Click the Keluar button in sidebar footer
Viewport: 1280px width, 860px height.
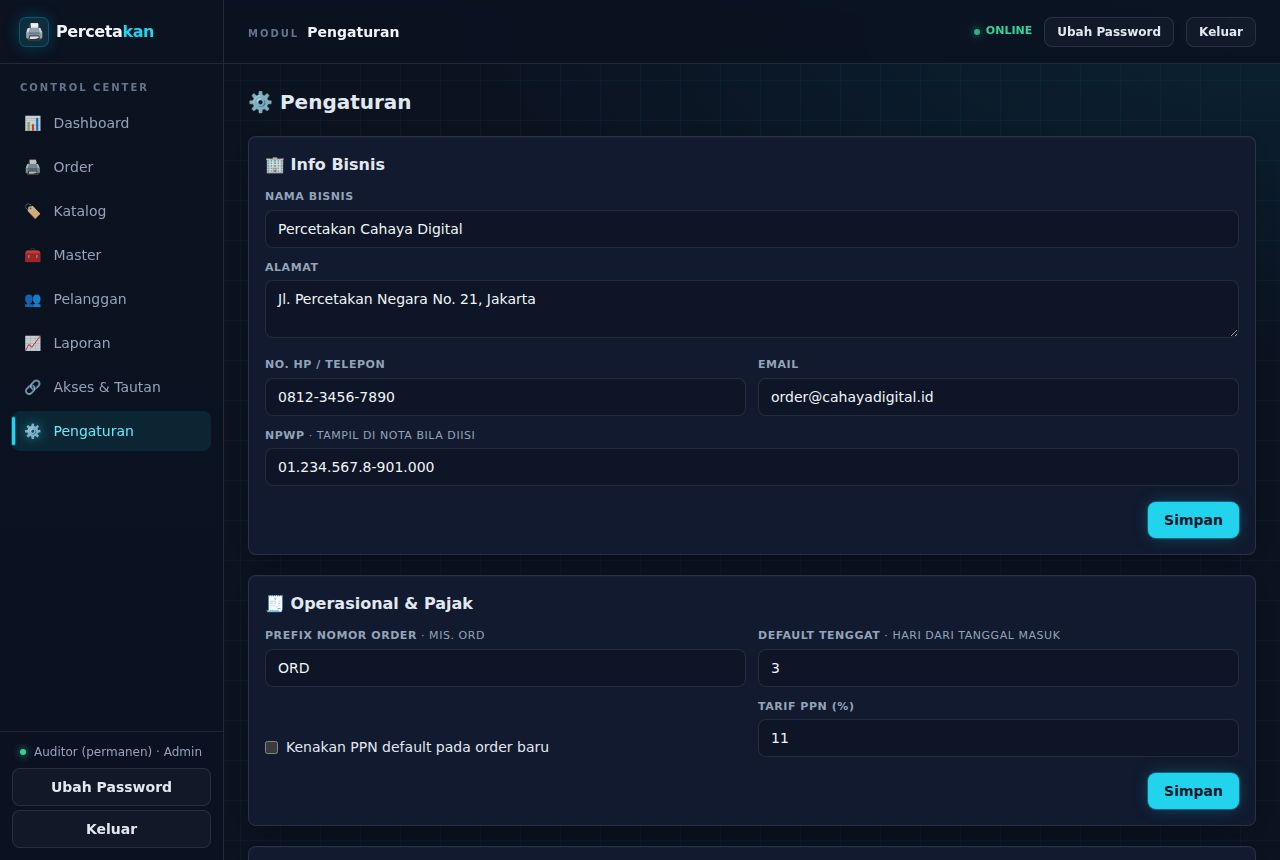(111, 829)
